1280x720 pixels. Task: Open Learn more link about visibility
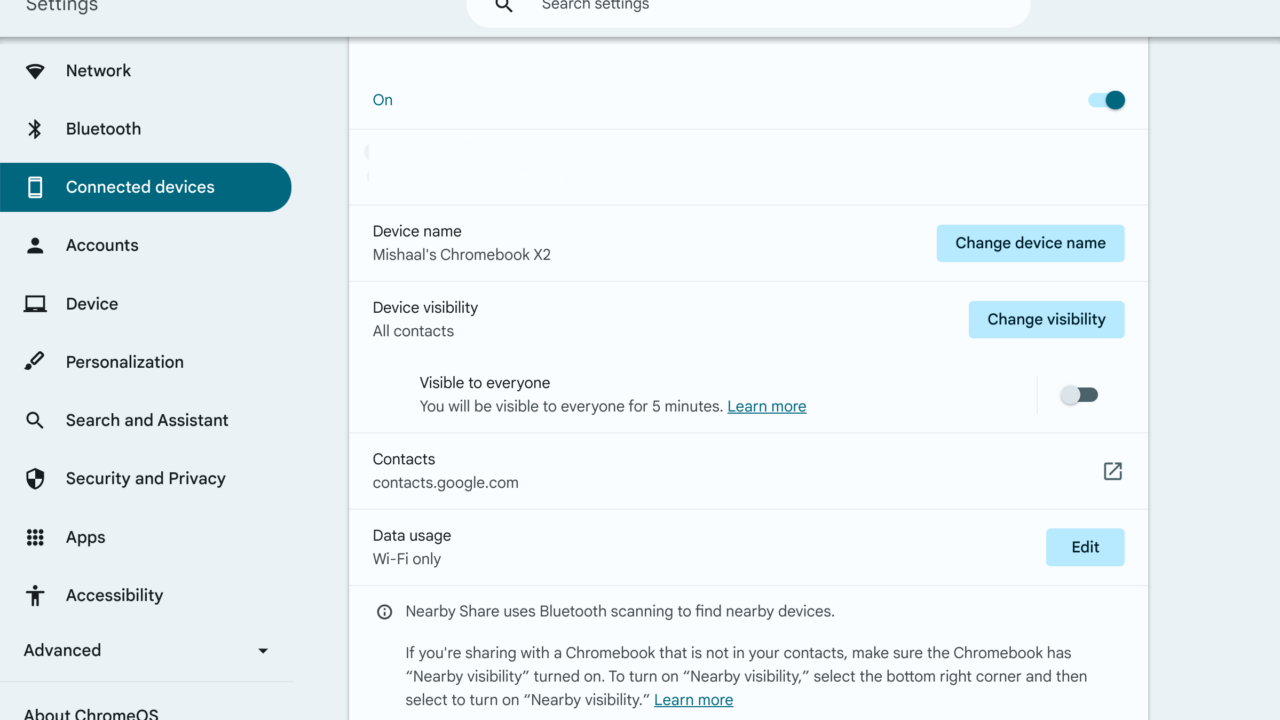tap(766, 406)
